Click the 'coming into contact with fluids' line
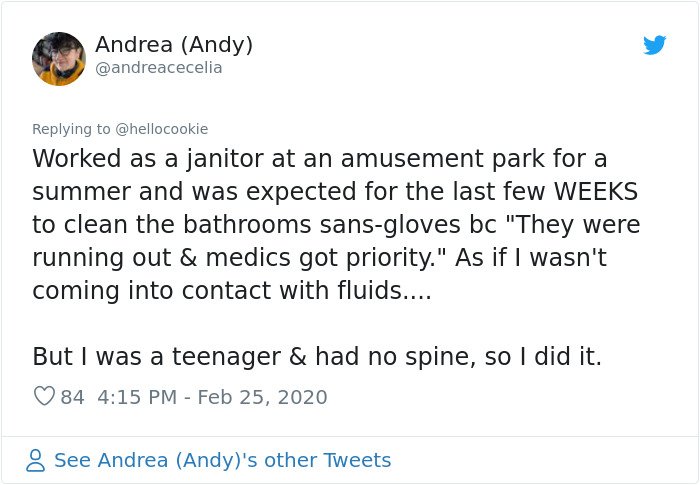Image resolution: width=700 pixels, height=485 pixels. (232, 291)
